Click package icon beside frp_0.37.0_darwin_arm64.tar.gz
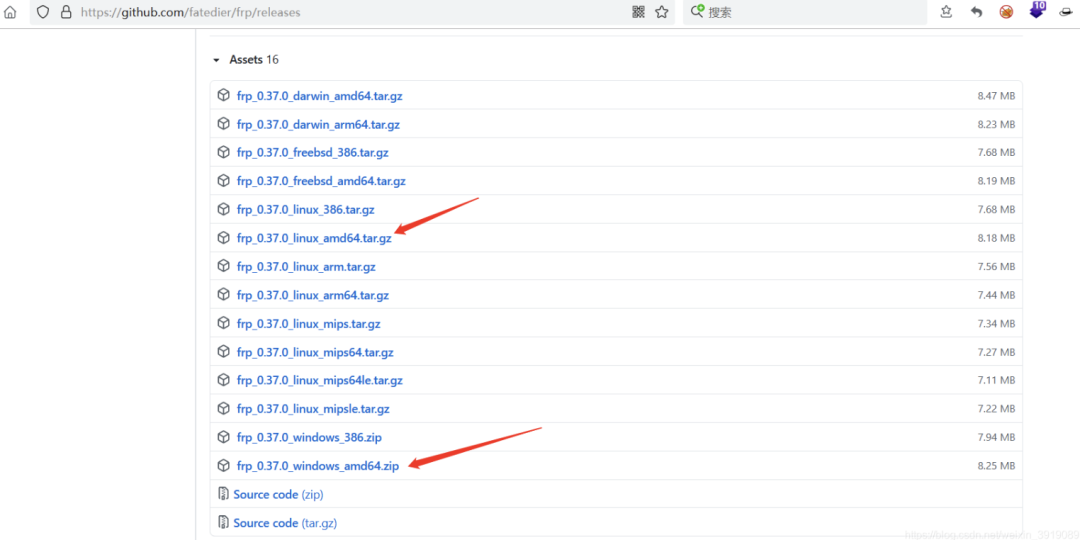Screen dimensions: 1080x540 click(223, 124)
